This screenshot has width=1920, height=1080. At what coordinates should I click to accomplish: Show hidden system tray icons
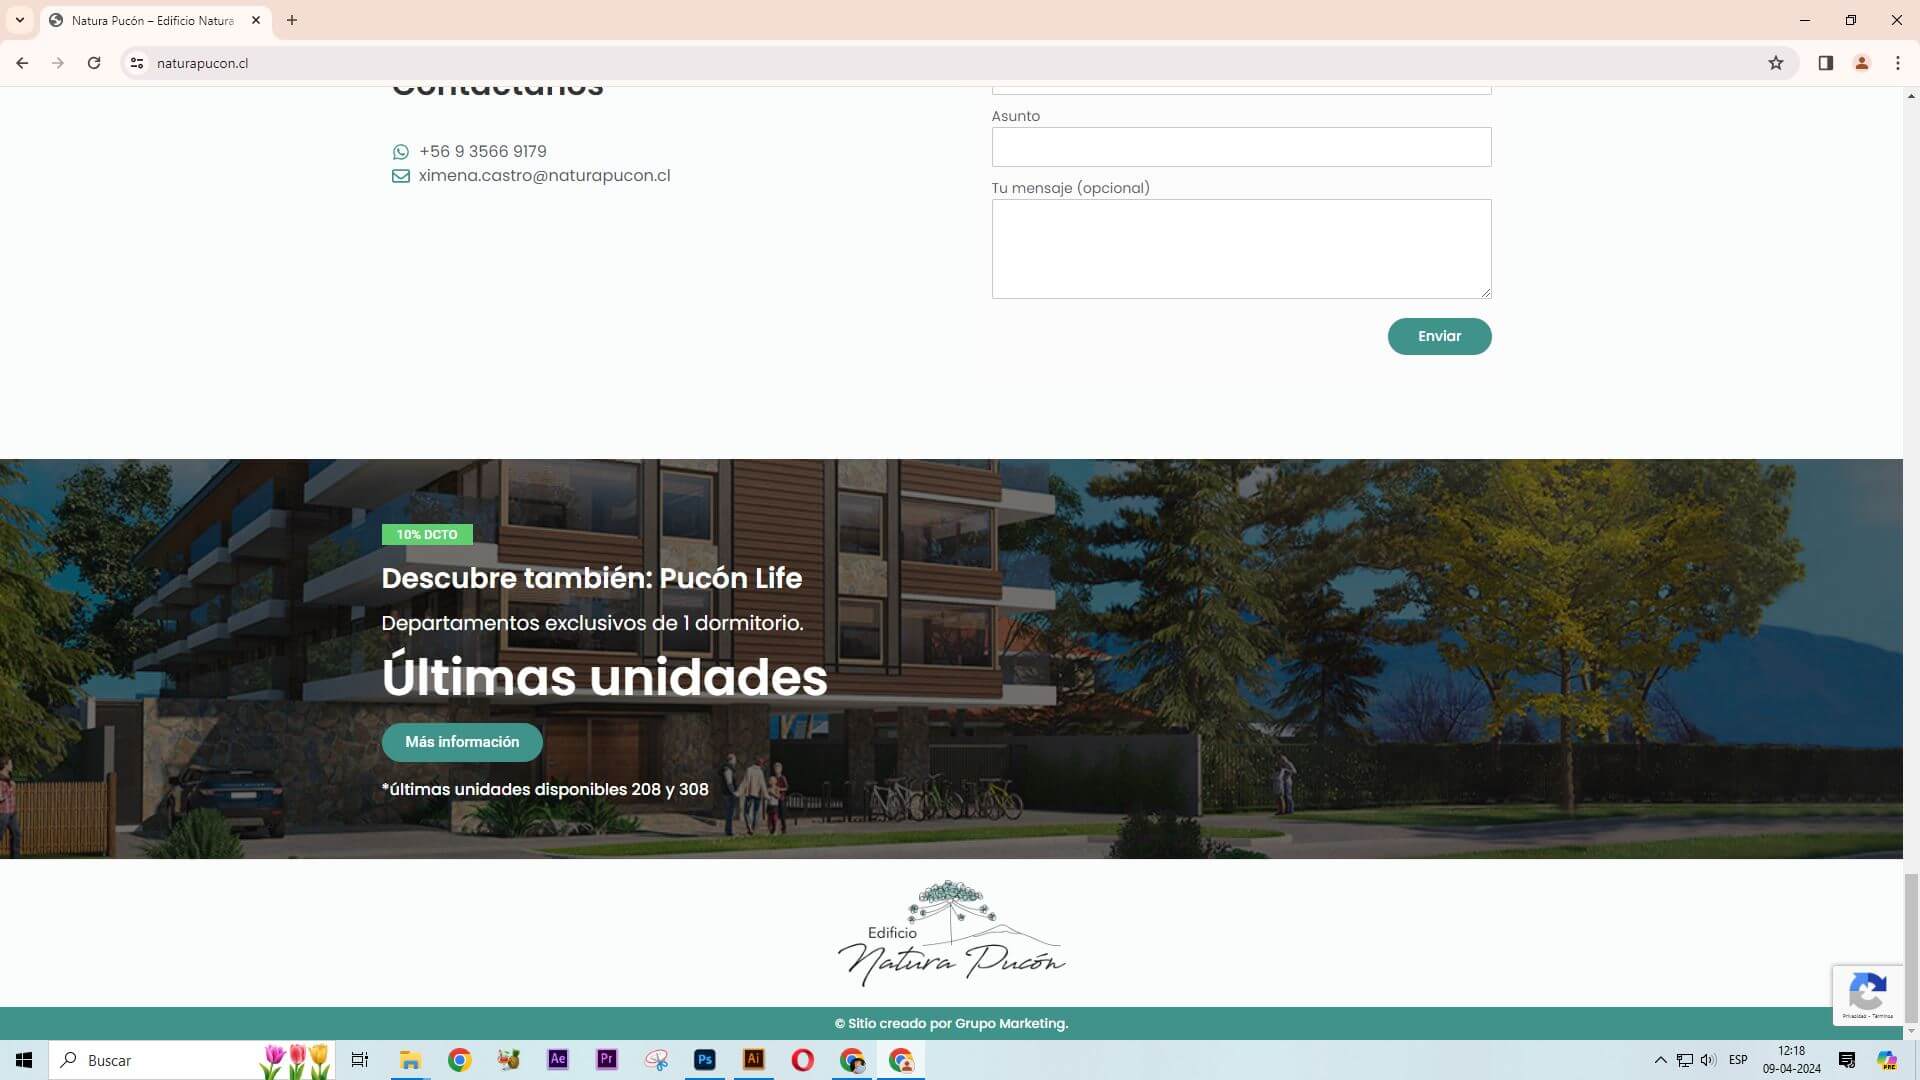1660,1060
